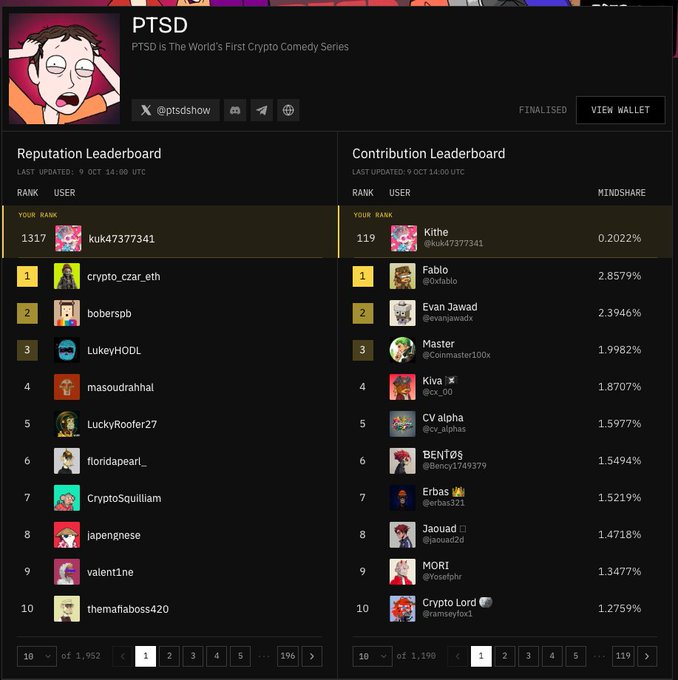The image size is (678, 680).
Task: Click the @evanjawadx handle
Action: (x=448, y=318)
